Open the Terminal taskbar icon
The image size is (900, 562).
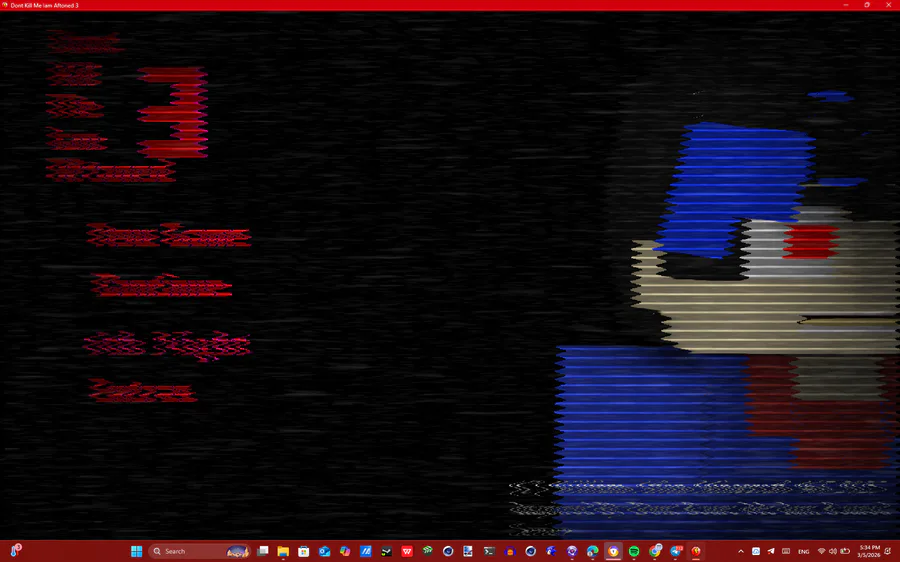click(x=489, y=551)
